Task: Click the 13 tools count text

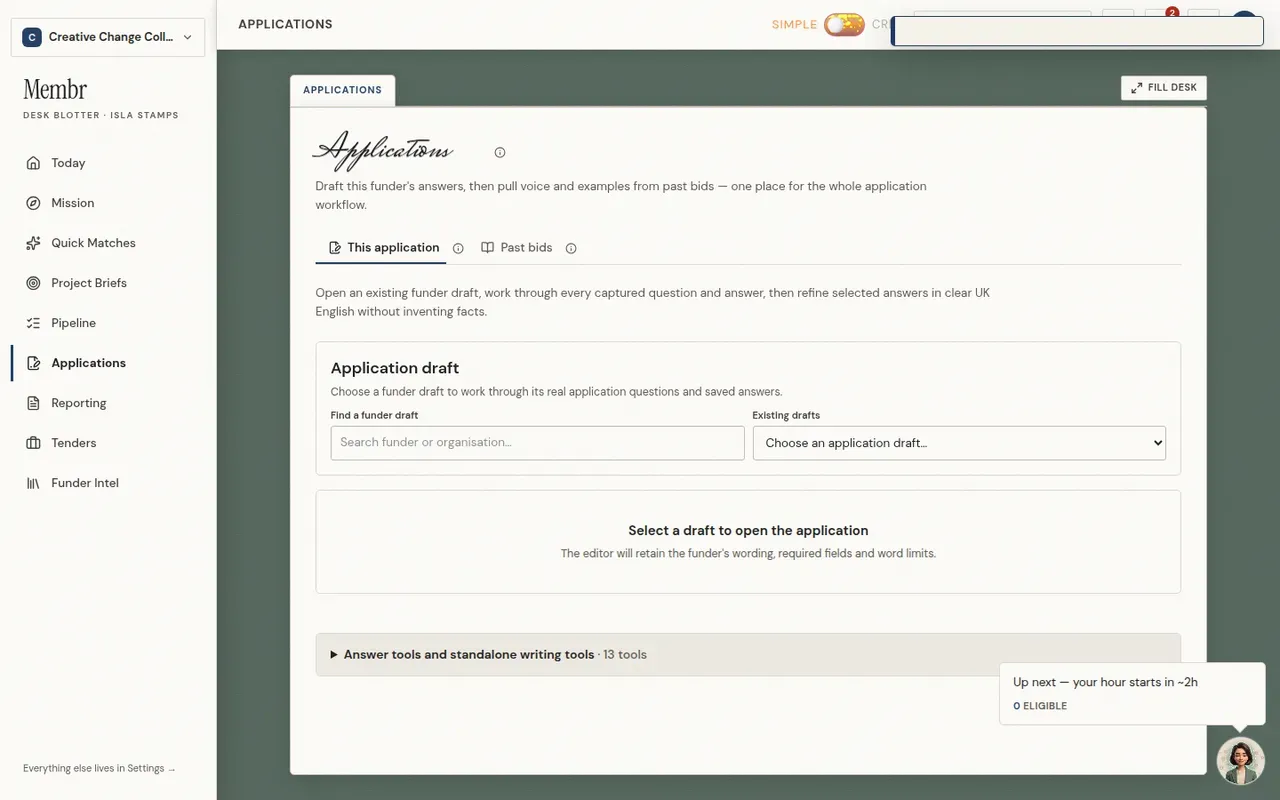Action: 625,655
